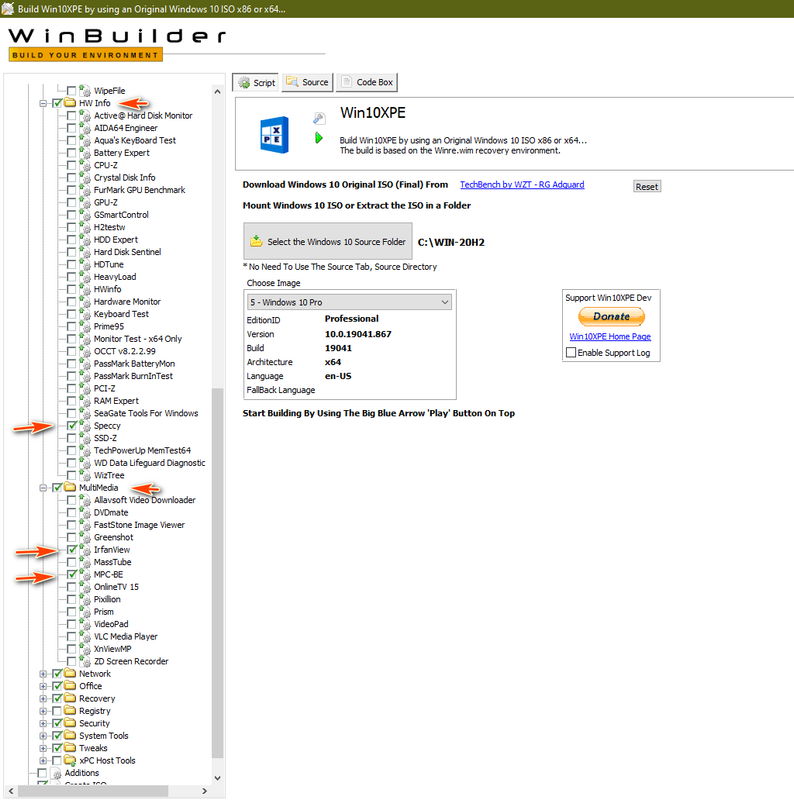Click the script gear icon beside Speccy

coord(85,426)
